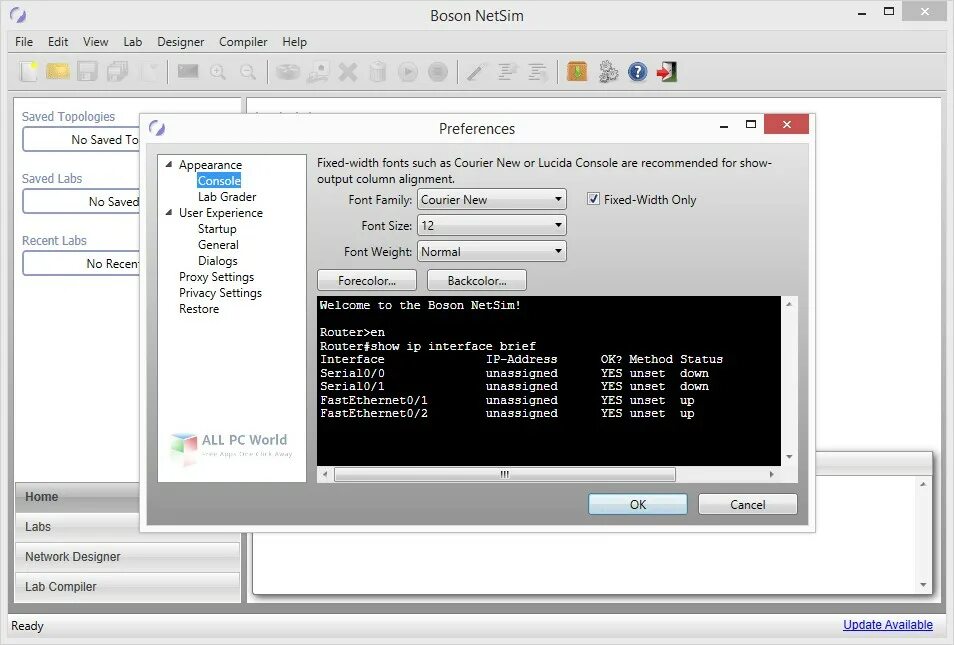Select Lab Grader in the preferences tree

[x=227, y=197]
